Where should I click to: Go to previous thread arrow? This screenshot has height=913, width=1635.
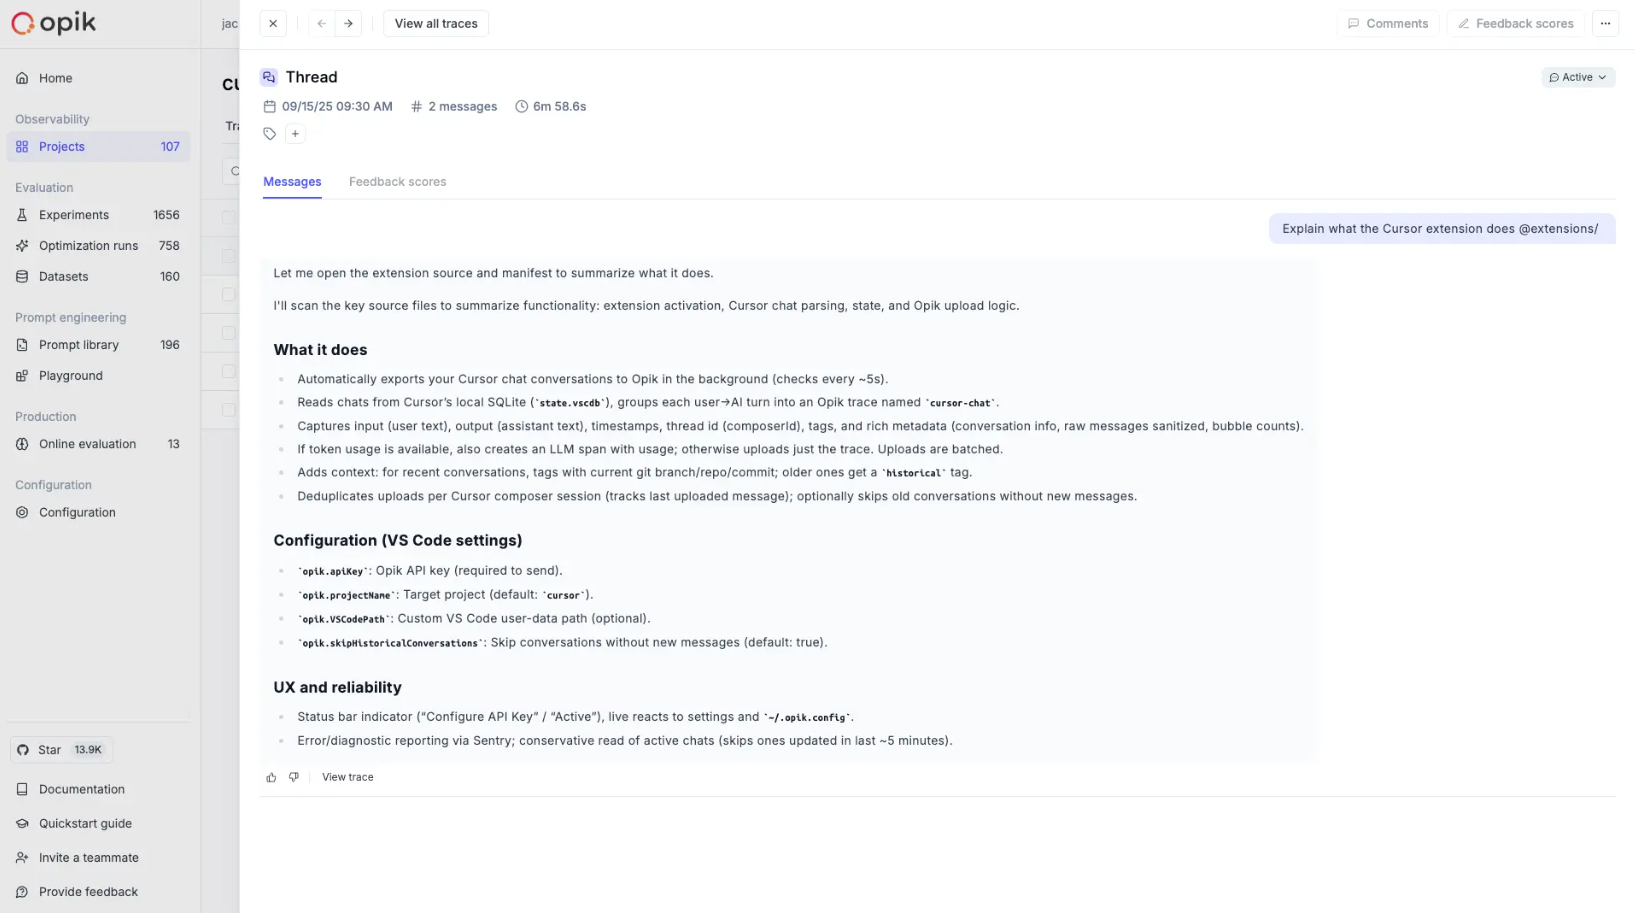pos(321,24)
